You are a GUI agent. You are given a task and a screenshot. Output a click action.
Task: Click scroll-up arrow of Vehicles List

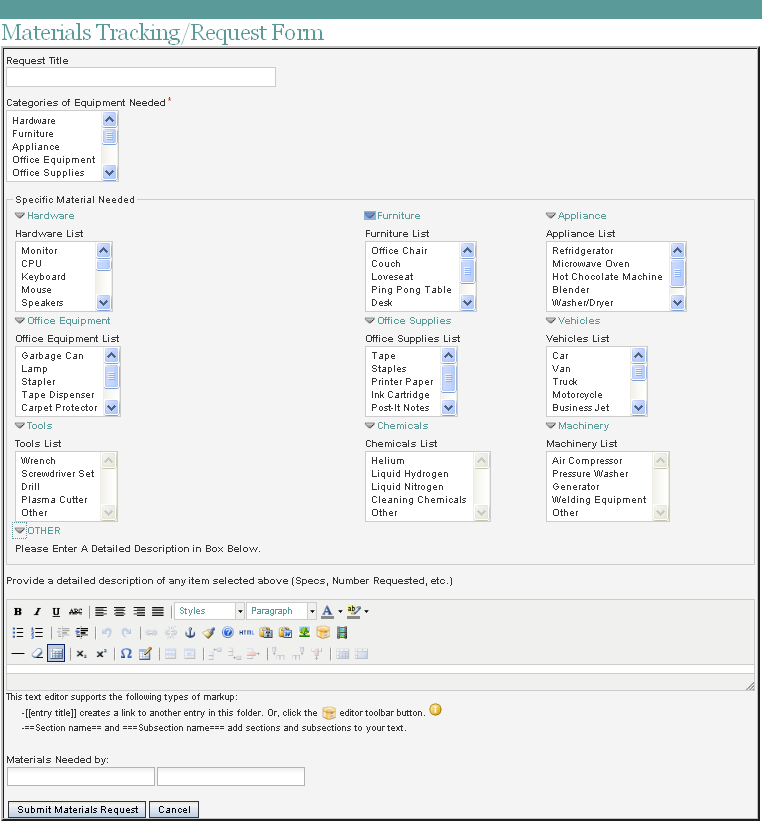[638, 355]
